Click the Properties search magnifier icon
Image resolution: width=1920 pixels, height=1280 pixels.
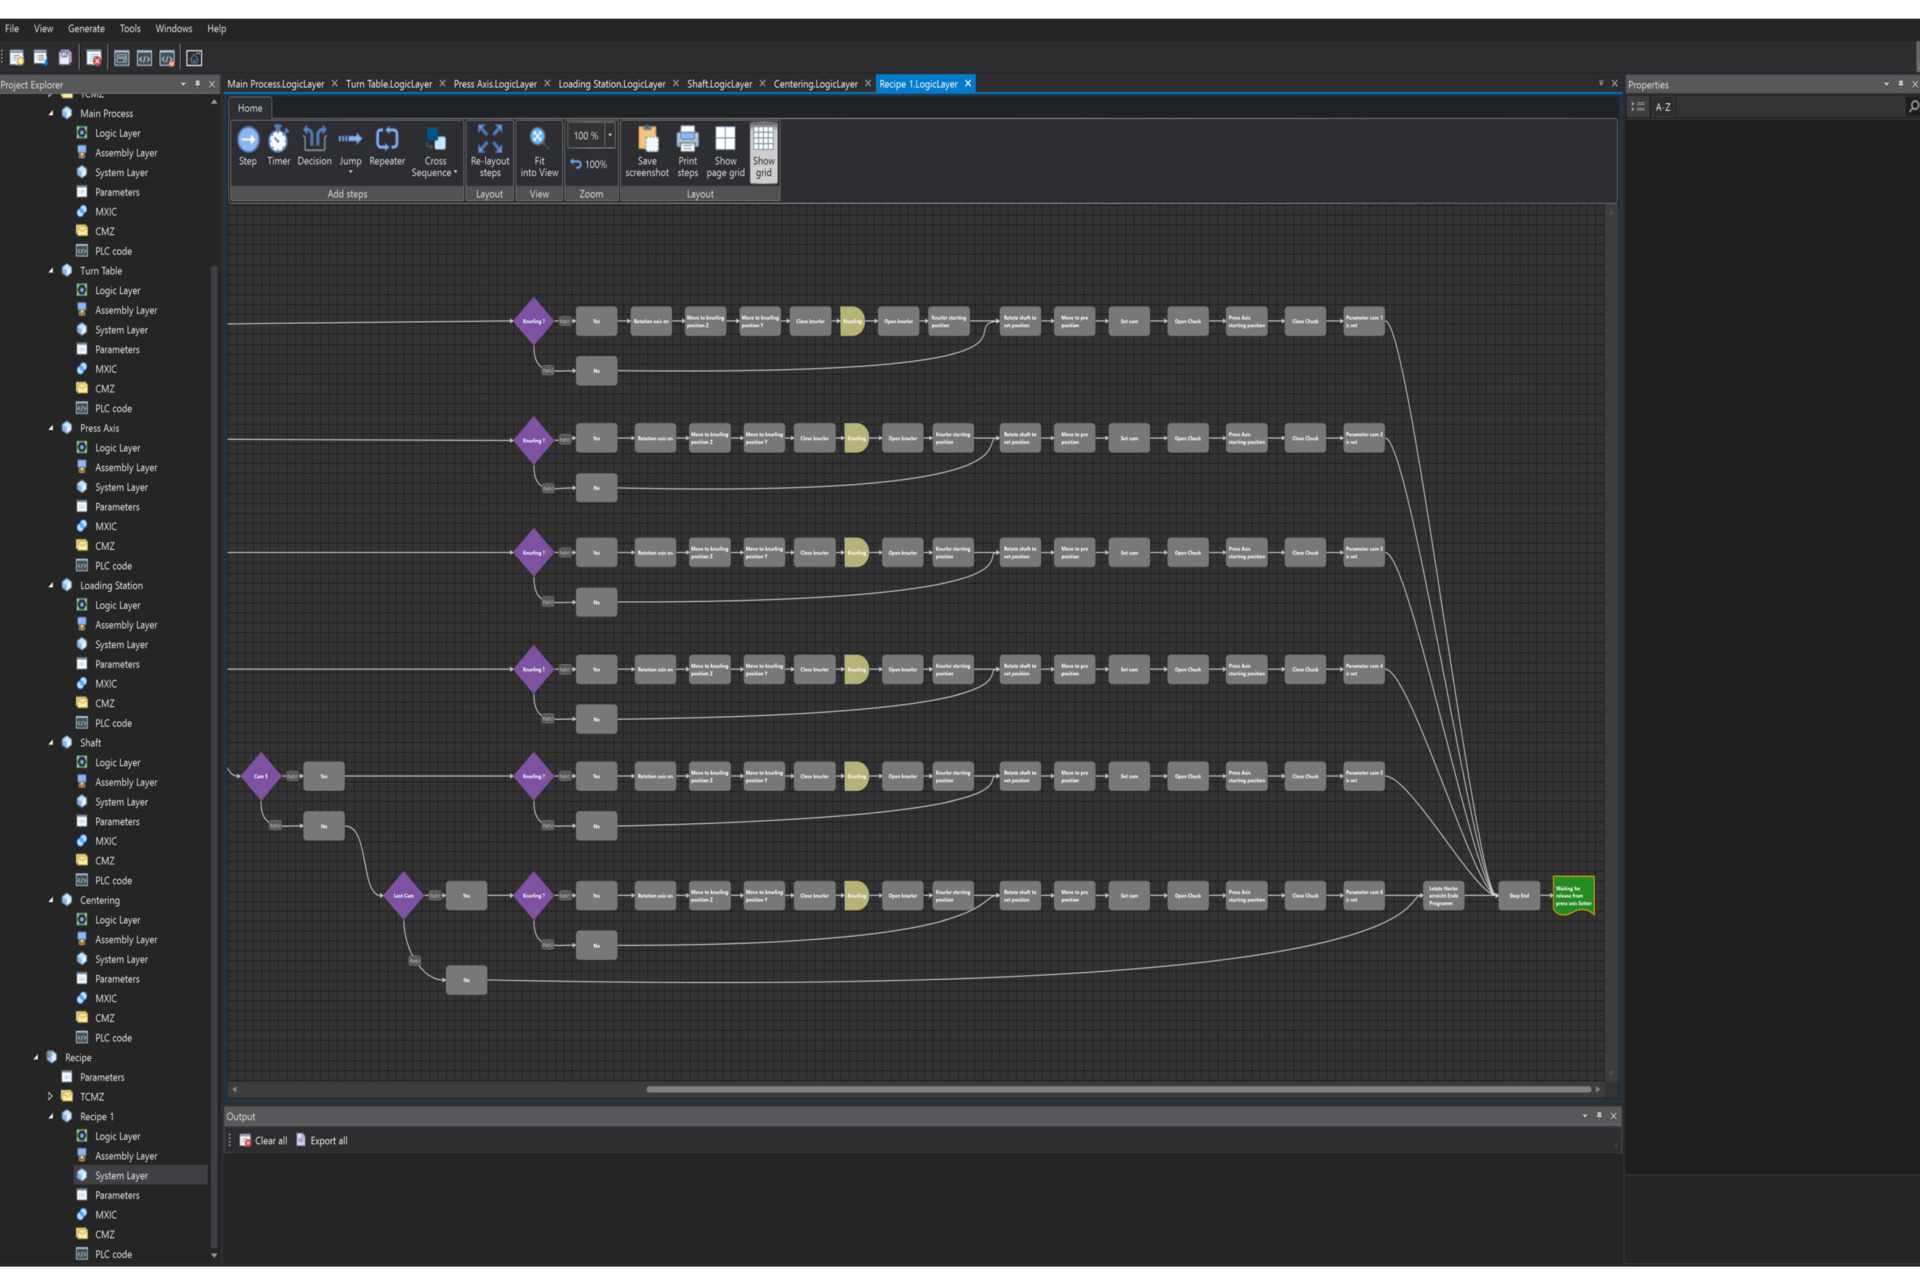(x=1912, y=107)
